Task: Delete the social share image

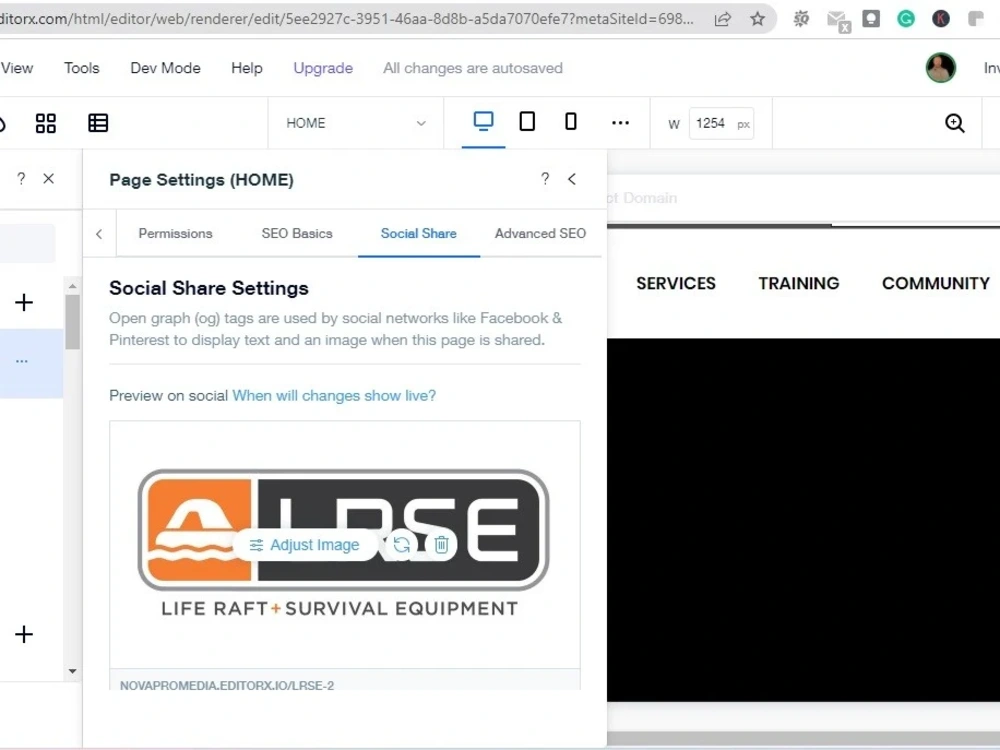Action: (441, 545)
